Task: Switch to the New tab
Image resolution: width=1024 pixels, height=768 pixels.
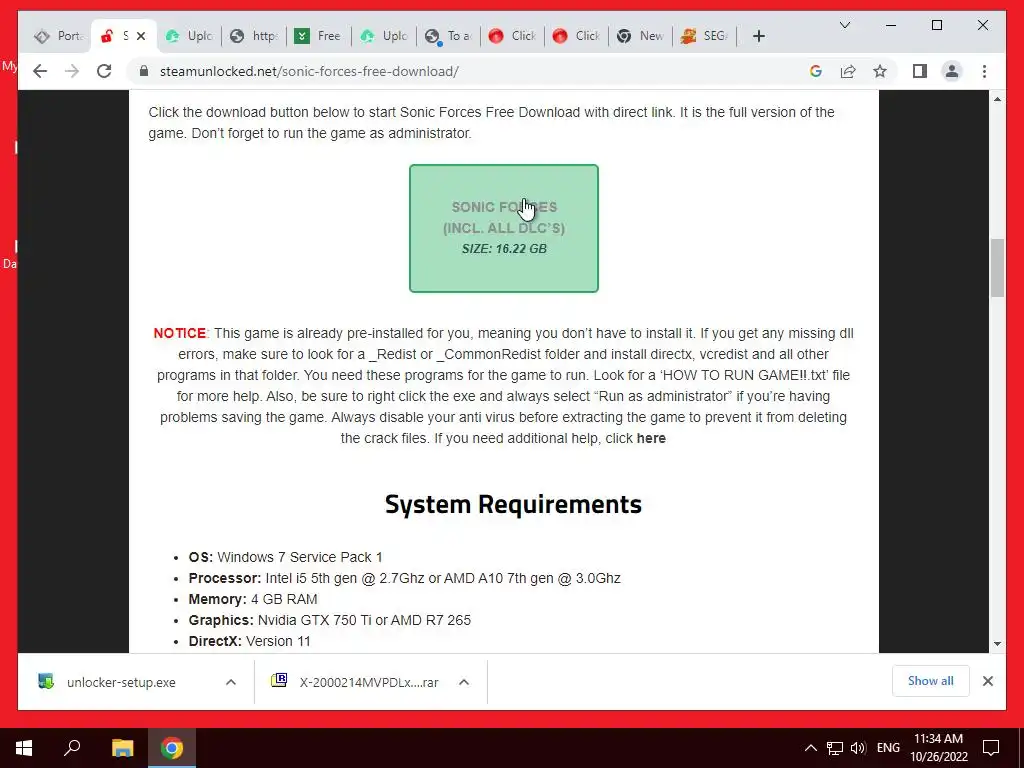Action: (x=641, y=36)
